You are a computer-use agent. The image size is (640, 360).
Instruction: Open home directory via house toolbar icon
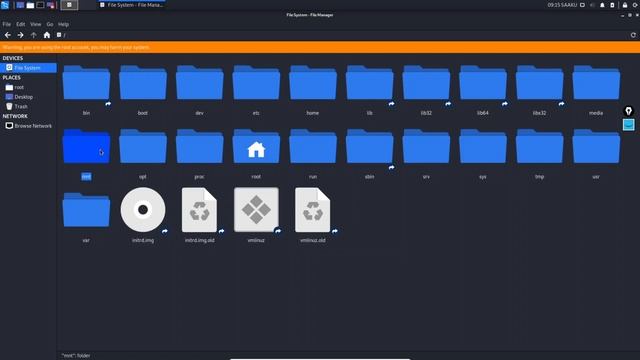(x=47, y=35)
